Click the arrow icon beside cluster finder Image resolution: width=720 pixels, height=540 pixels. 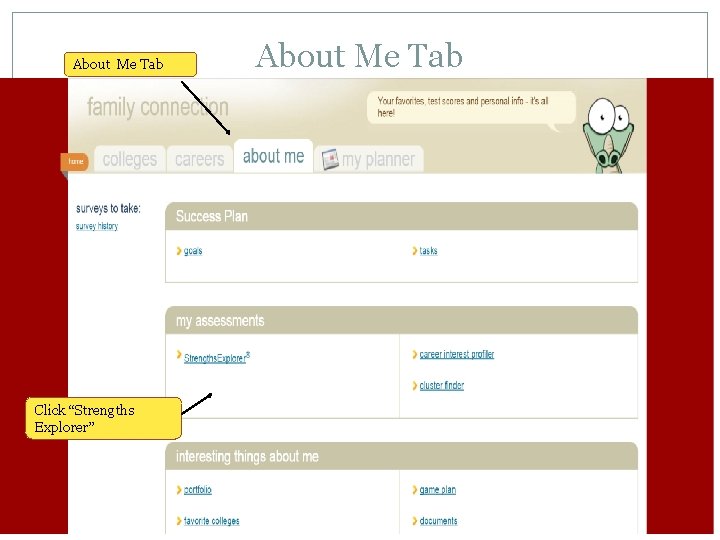pos(415,386)
